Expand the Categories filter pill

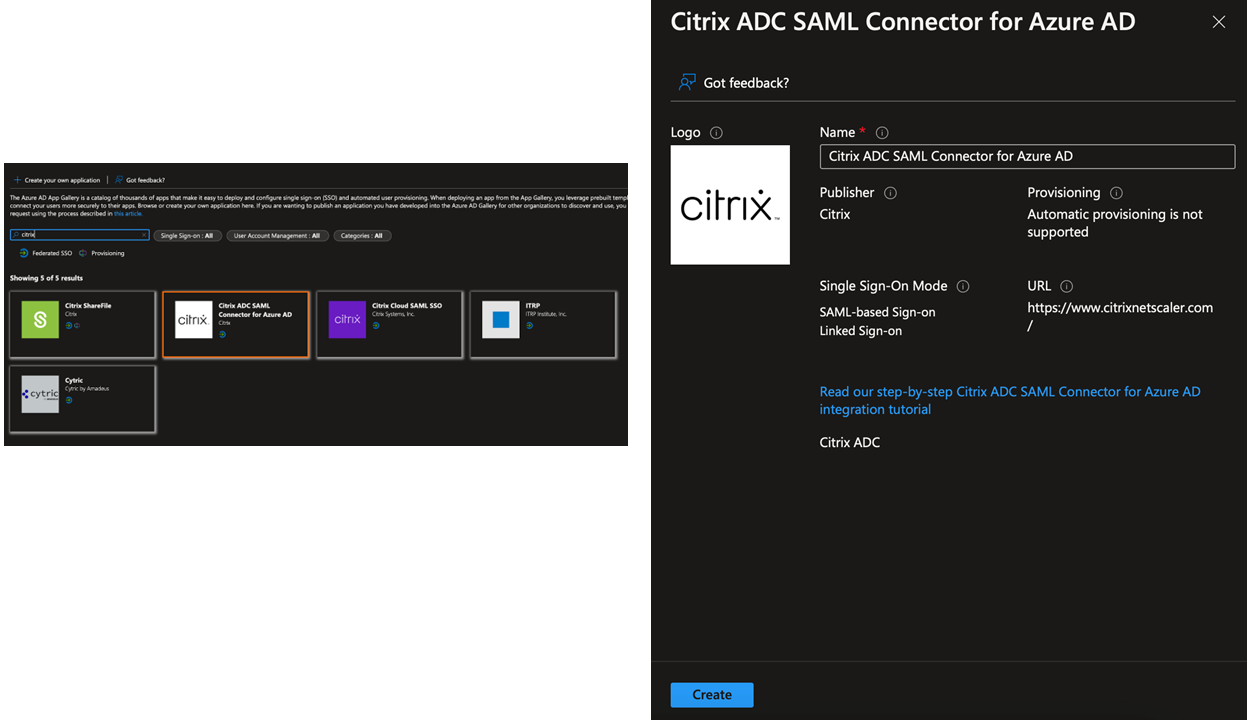coord(362,236)
